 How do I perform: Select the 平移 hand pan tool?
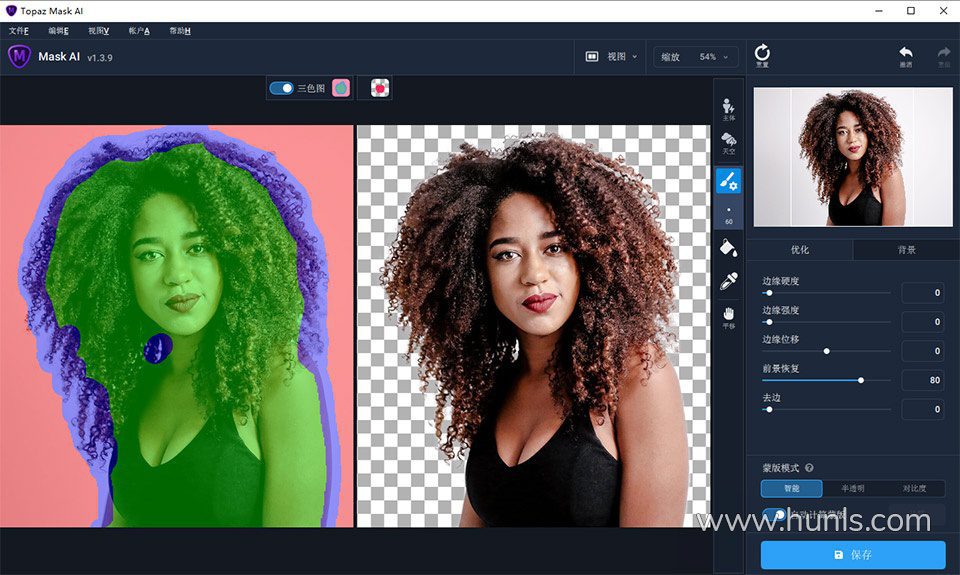729,317
